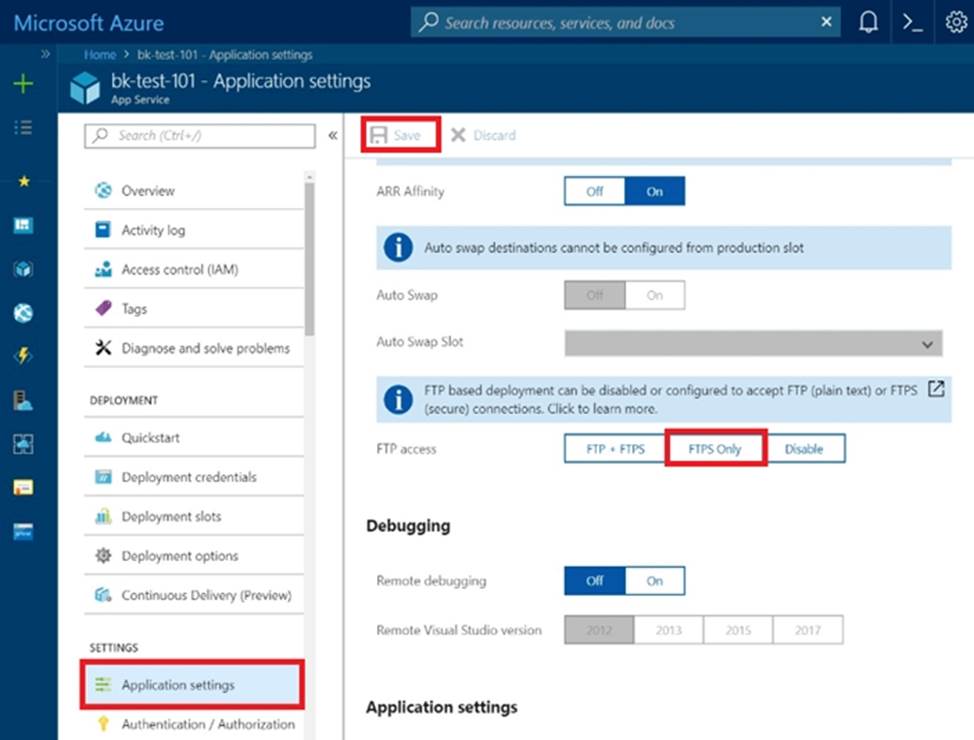
Task: Choose Visual Studio version 2015
Action: point(739,630)
